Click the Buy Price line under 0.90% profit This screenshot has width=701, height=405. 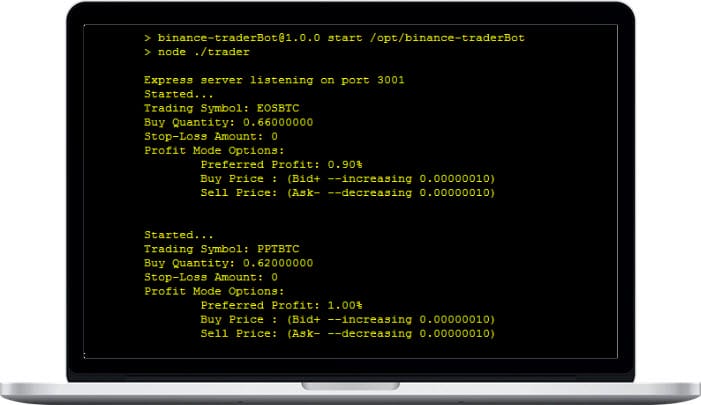[x=348, y=179]
